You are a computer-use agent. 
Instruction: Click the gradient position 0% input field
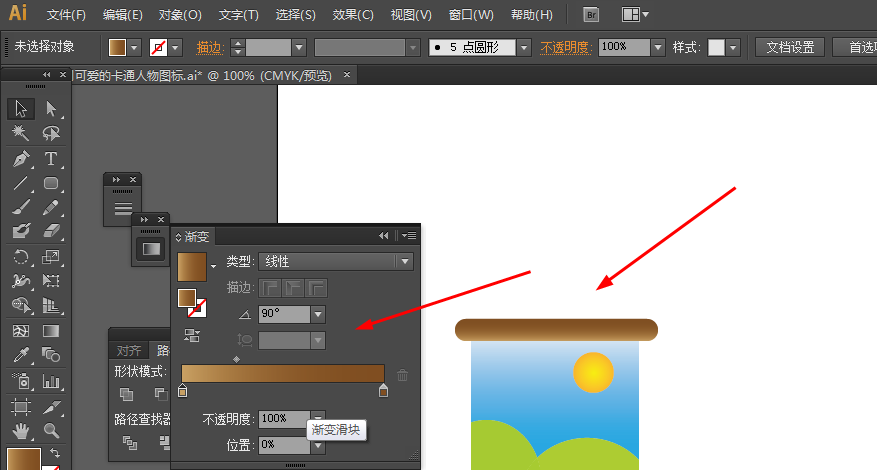click(283, 444)
